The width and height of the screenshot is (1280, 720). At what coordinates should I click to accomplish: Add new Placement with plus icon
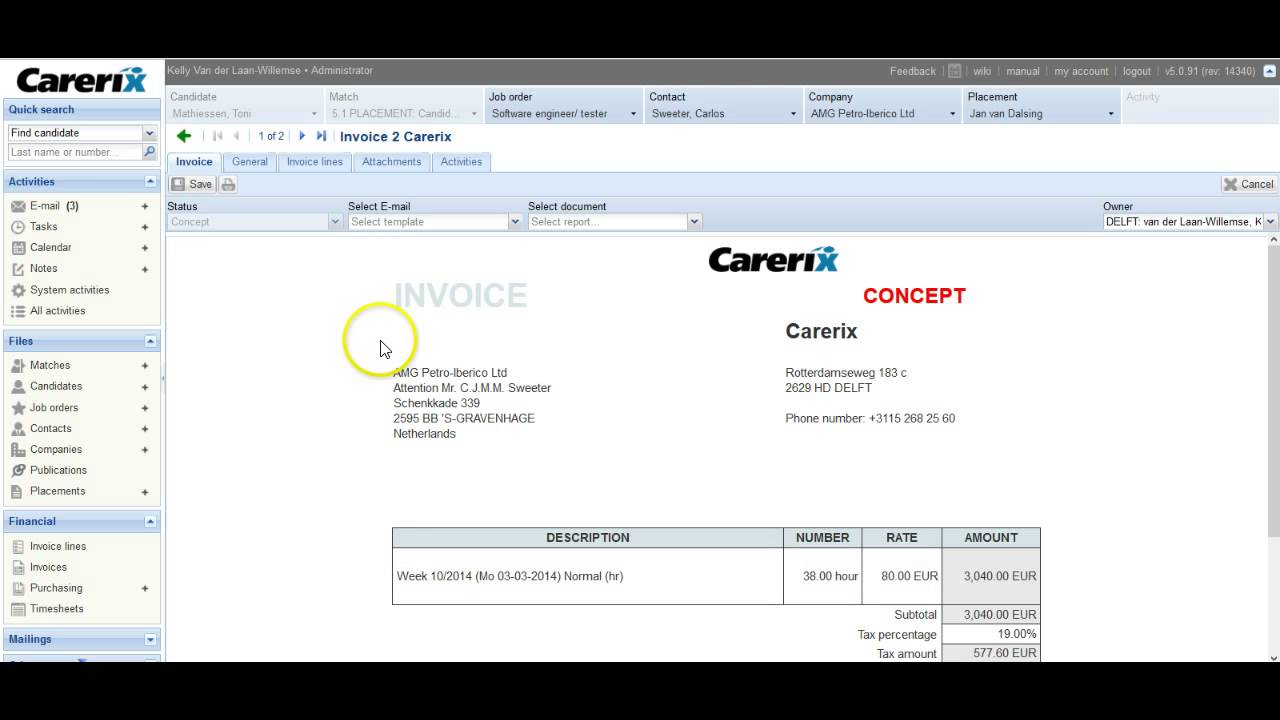pos(145,492)
